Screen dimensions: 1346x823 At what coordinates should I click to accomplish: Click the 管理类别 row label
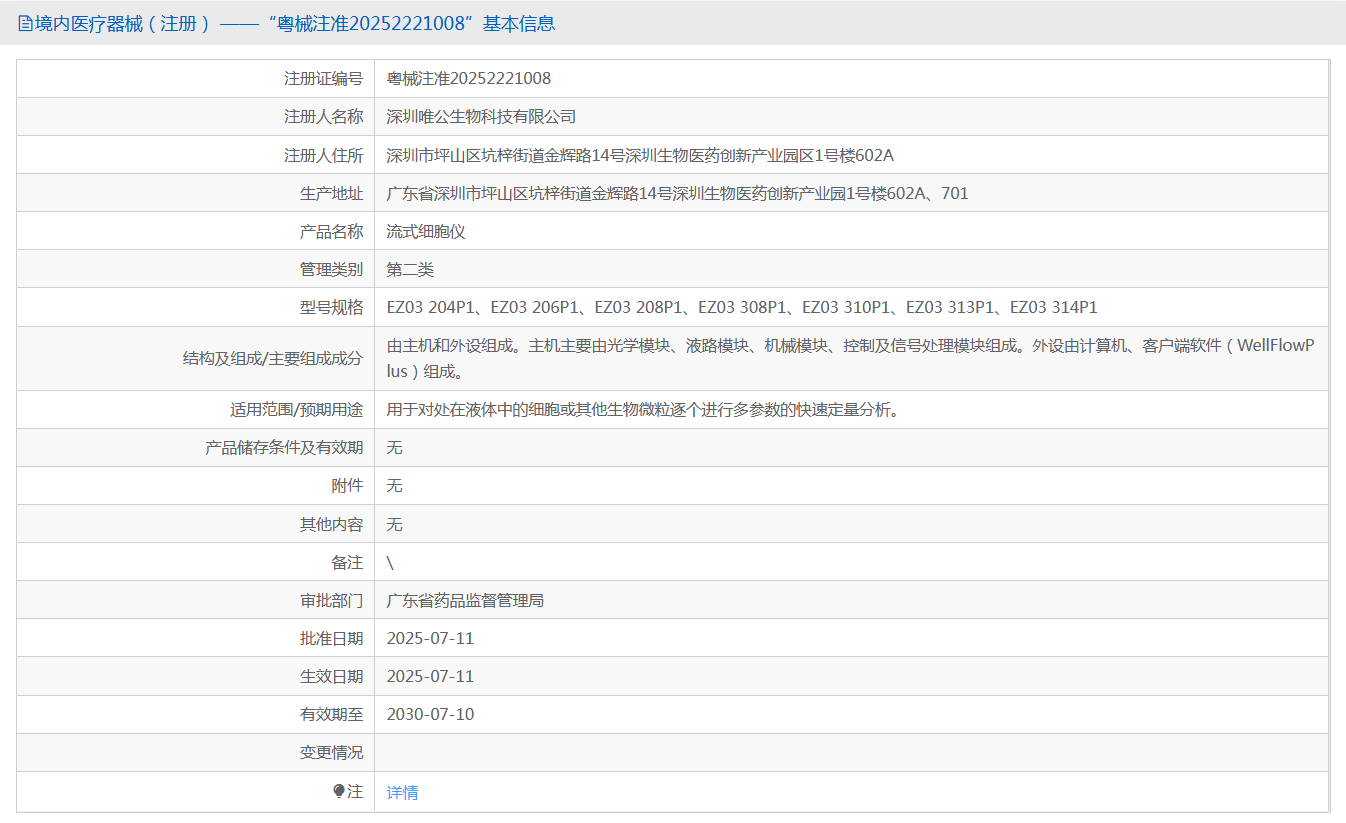331,269
